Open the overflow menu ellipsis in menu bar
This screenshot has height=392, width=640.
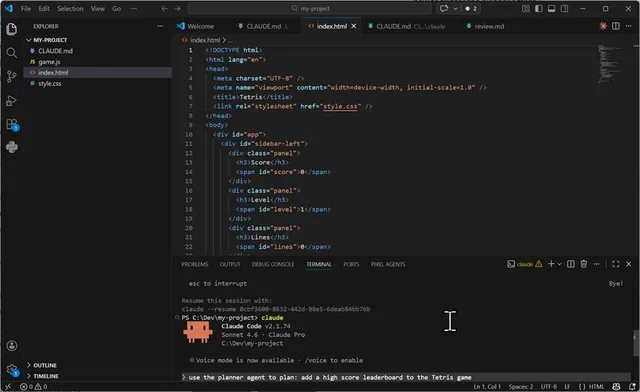tap(134, 9)
